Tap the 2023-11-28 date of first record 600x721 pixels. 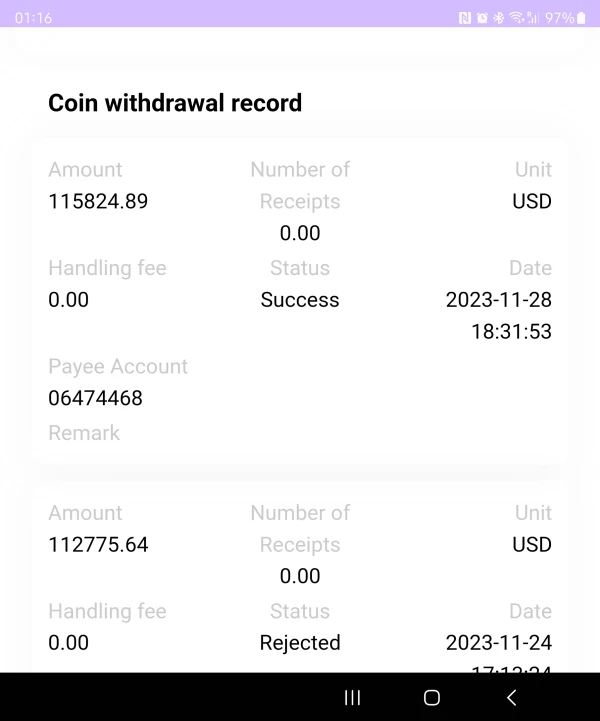point(498,300)
